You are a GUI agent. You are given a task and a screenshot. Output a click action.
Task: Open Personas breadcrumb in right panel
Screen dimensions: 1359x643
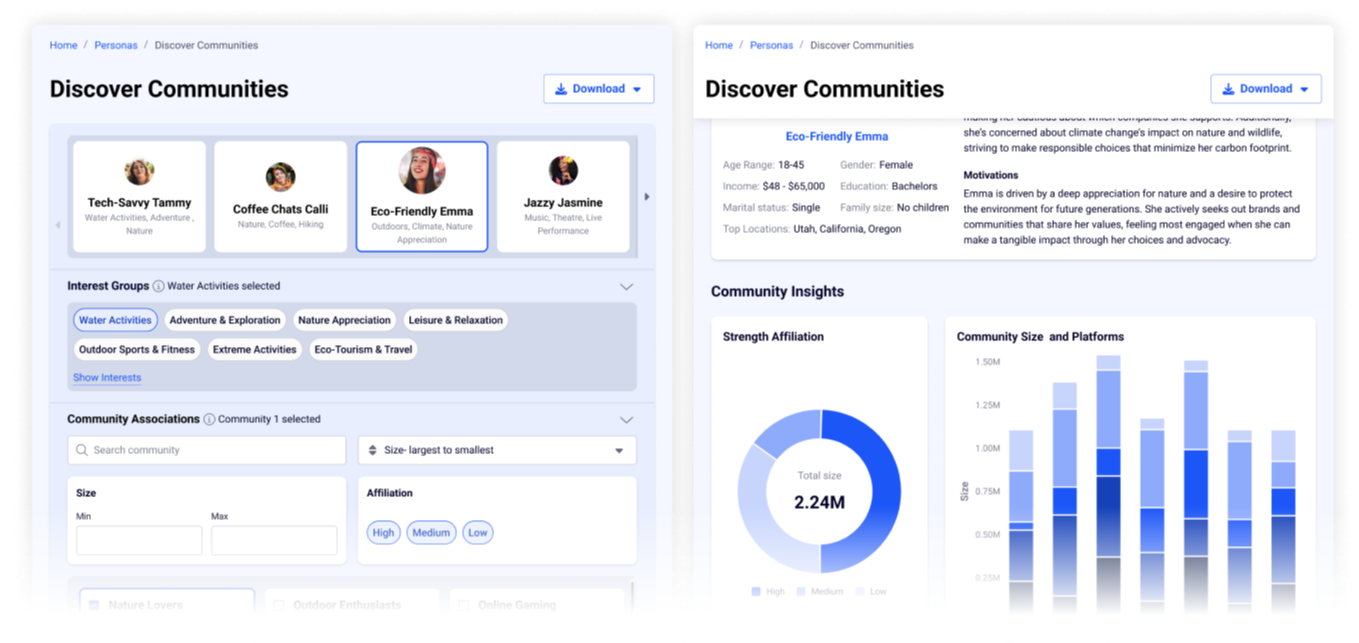pyautogui.click(x=771, y=45)
